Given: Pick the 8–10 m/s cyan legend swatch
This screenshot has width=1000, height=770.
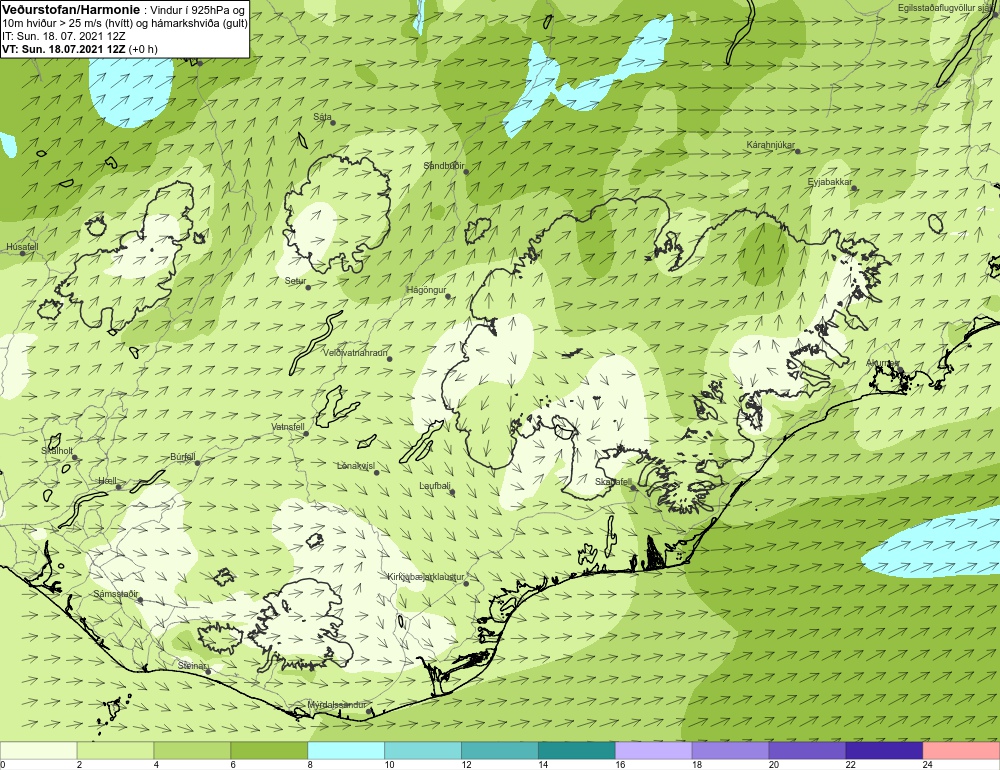Looking at the screenshot, I should (x=346, y=750).
